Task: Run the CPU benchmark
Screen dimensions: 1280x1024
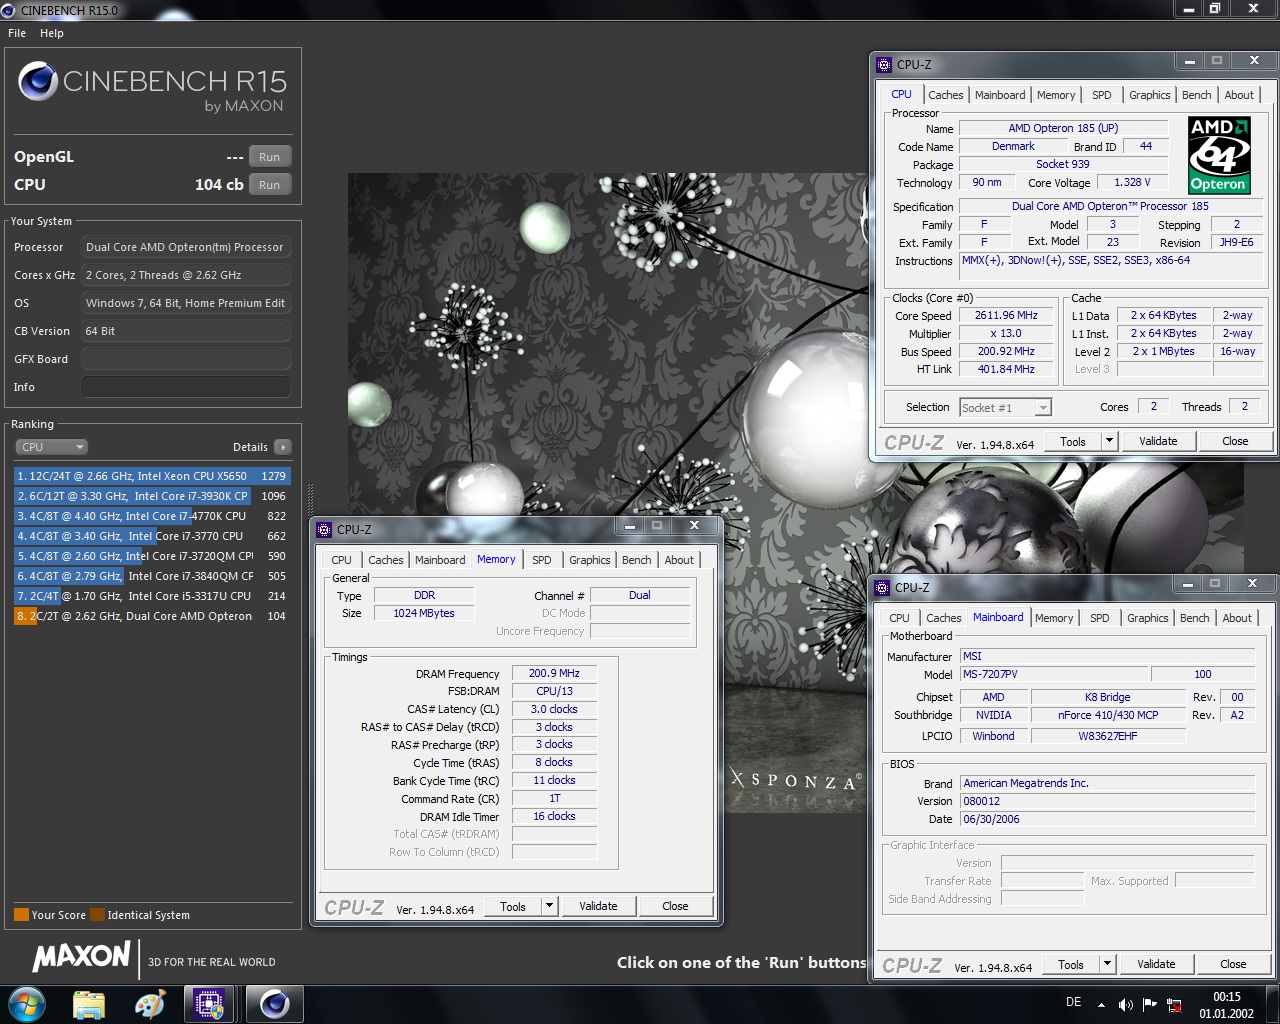Action: click(270, 185)
